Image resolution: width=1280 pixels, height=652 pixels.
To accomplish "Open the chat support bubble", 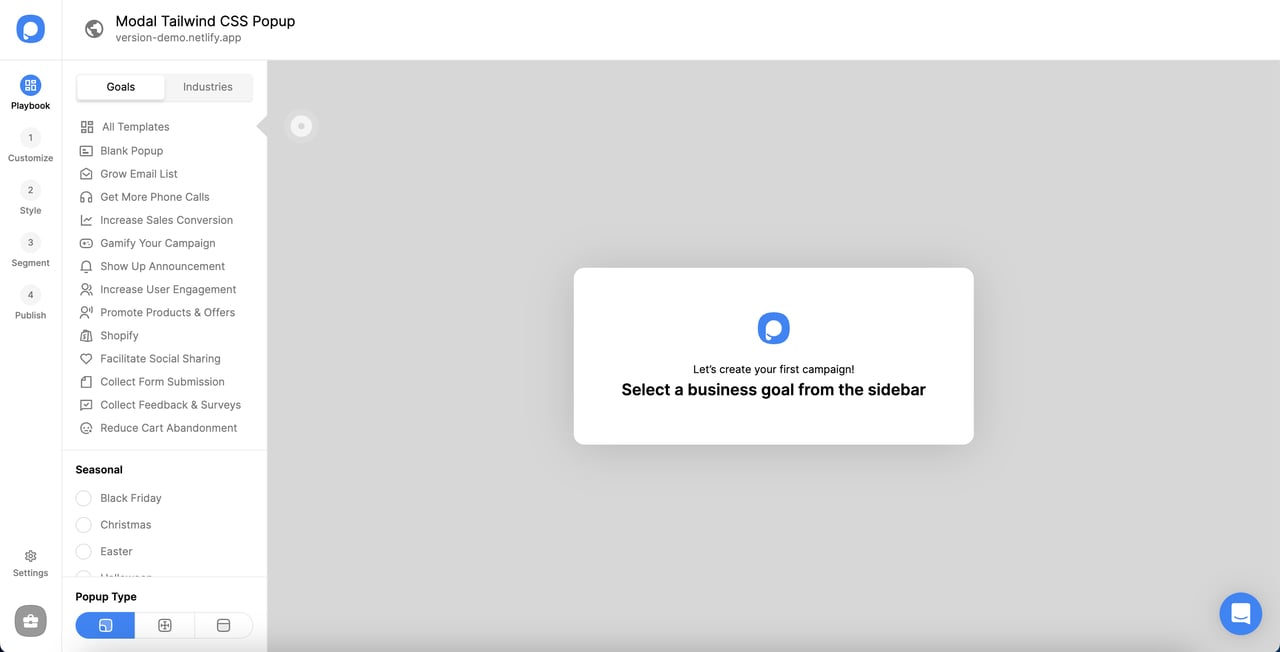I will [1241, 613].
